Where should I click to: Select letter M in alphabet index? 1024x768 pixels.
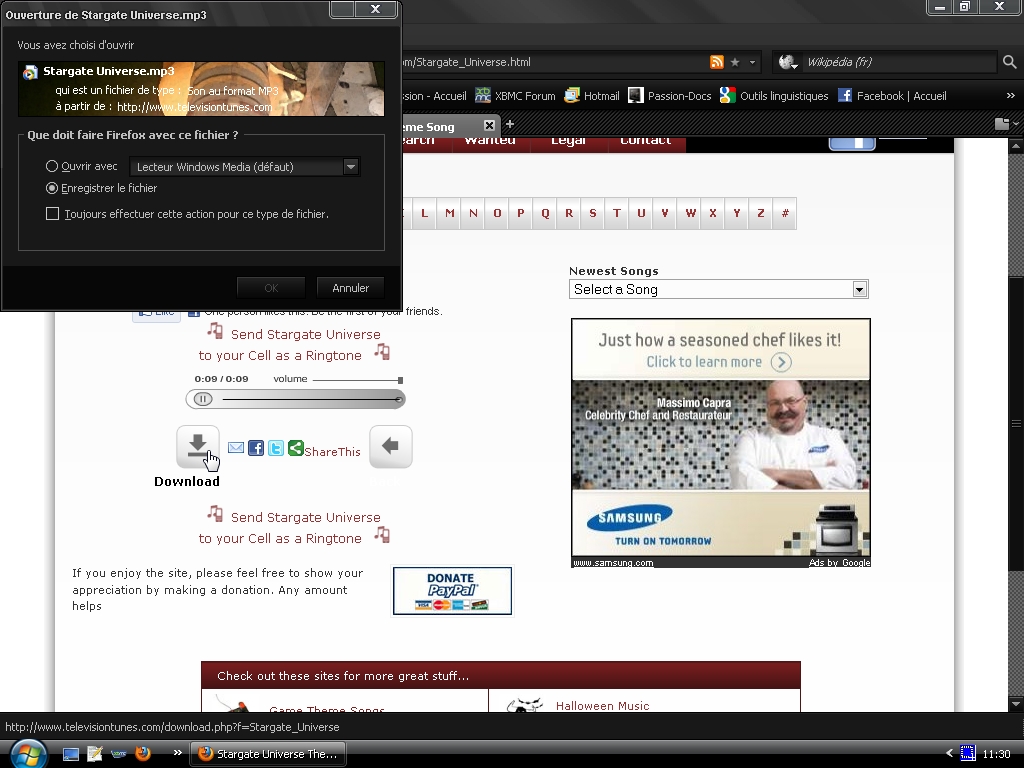[449, 213]
